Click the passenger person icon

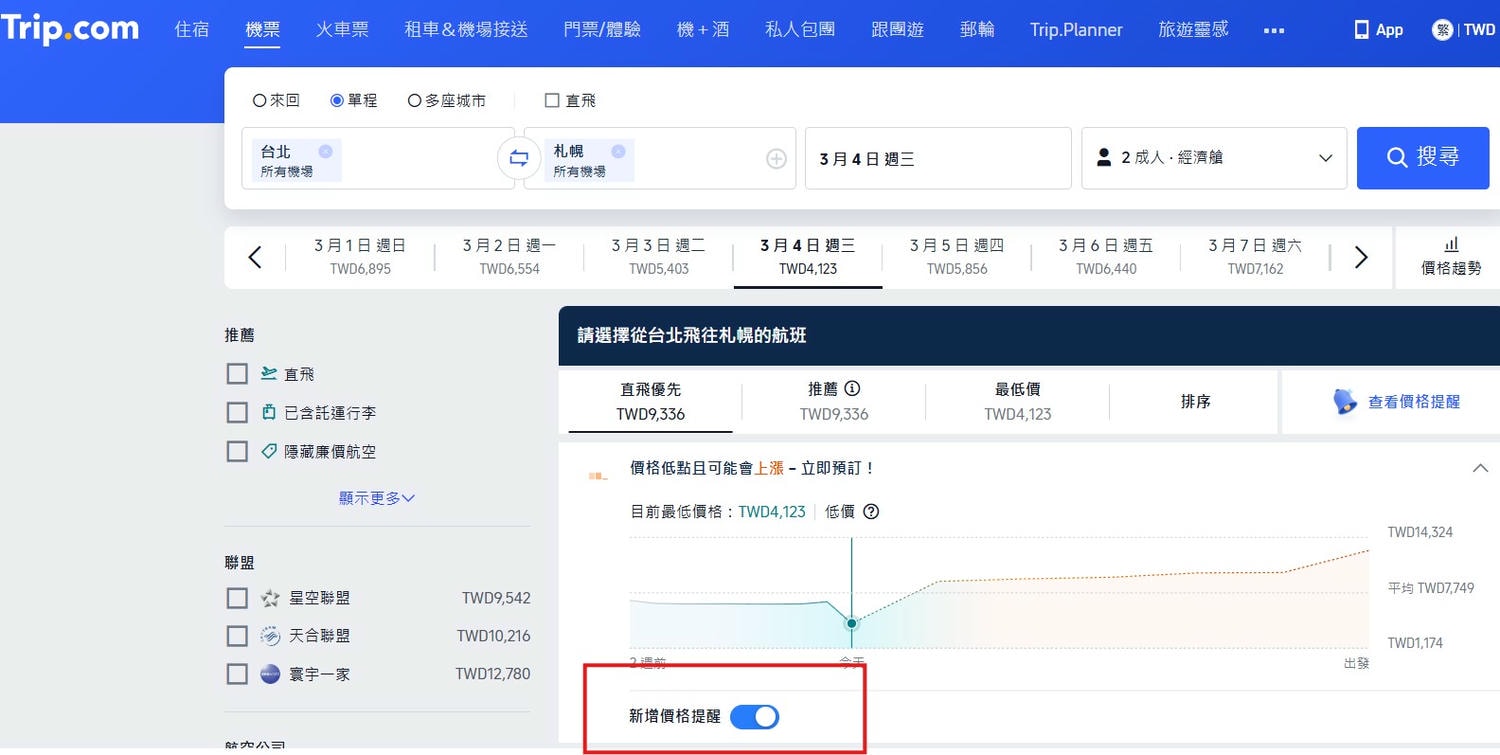[1104, 157]
